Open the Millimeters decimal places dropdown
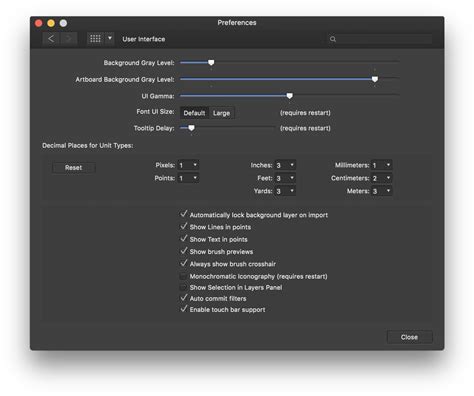 pyautogui.click(x=382, y=165)
